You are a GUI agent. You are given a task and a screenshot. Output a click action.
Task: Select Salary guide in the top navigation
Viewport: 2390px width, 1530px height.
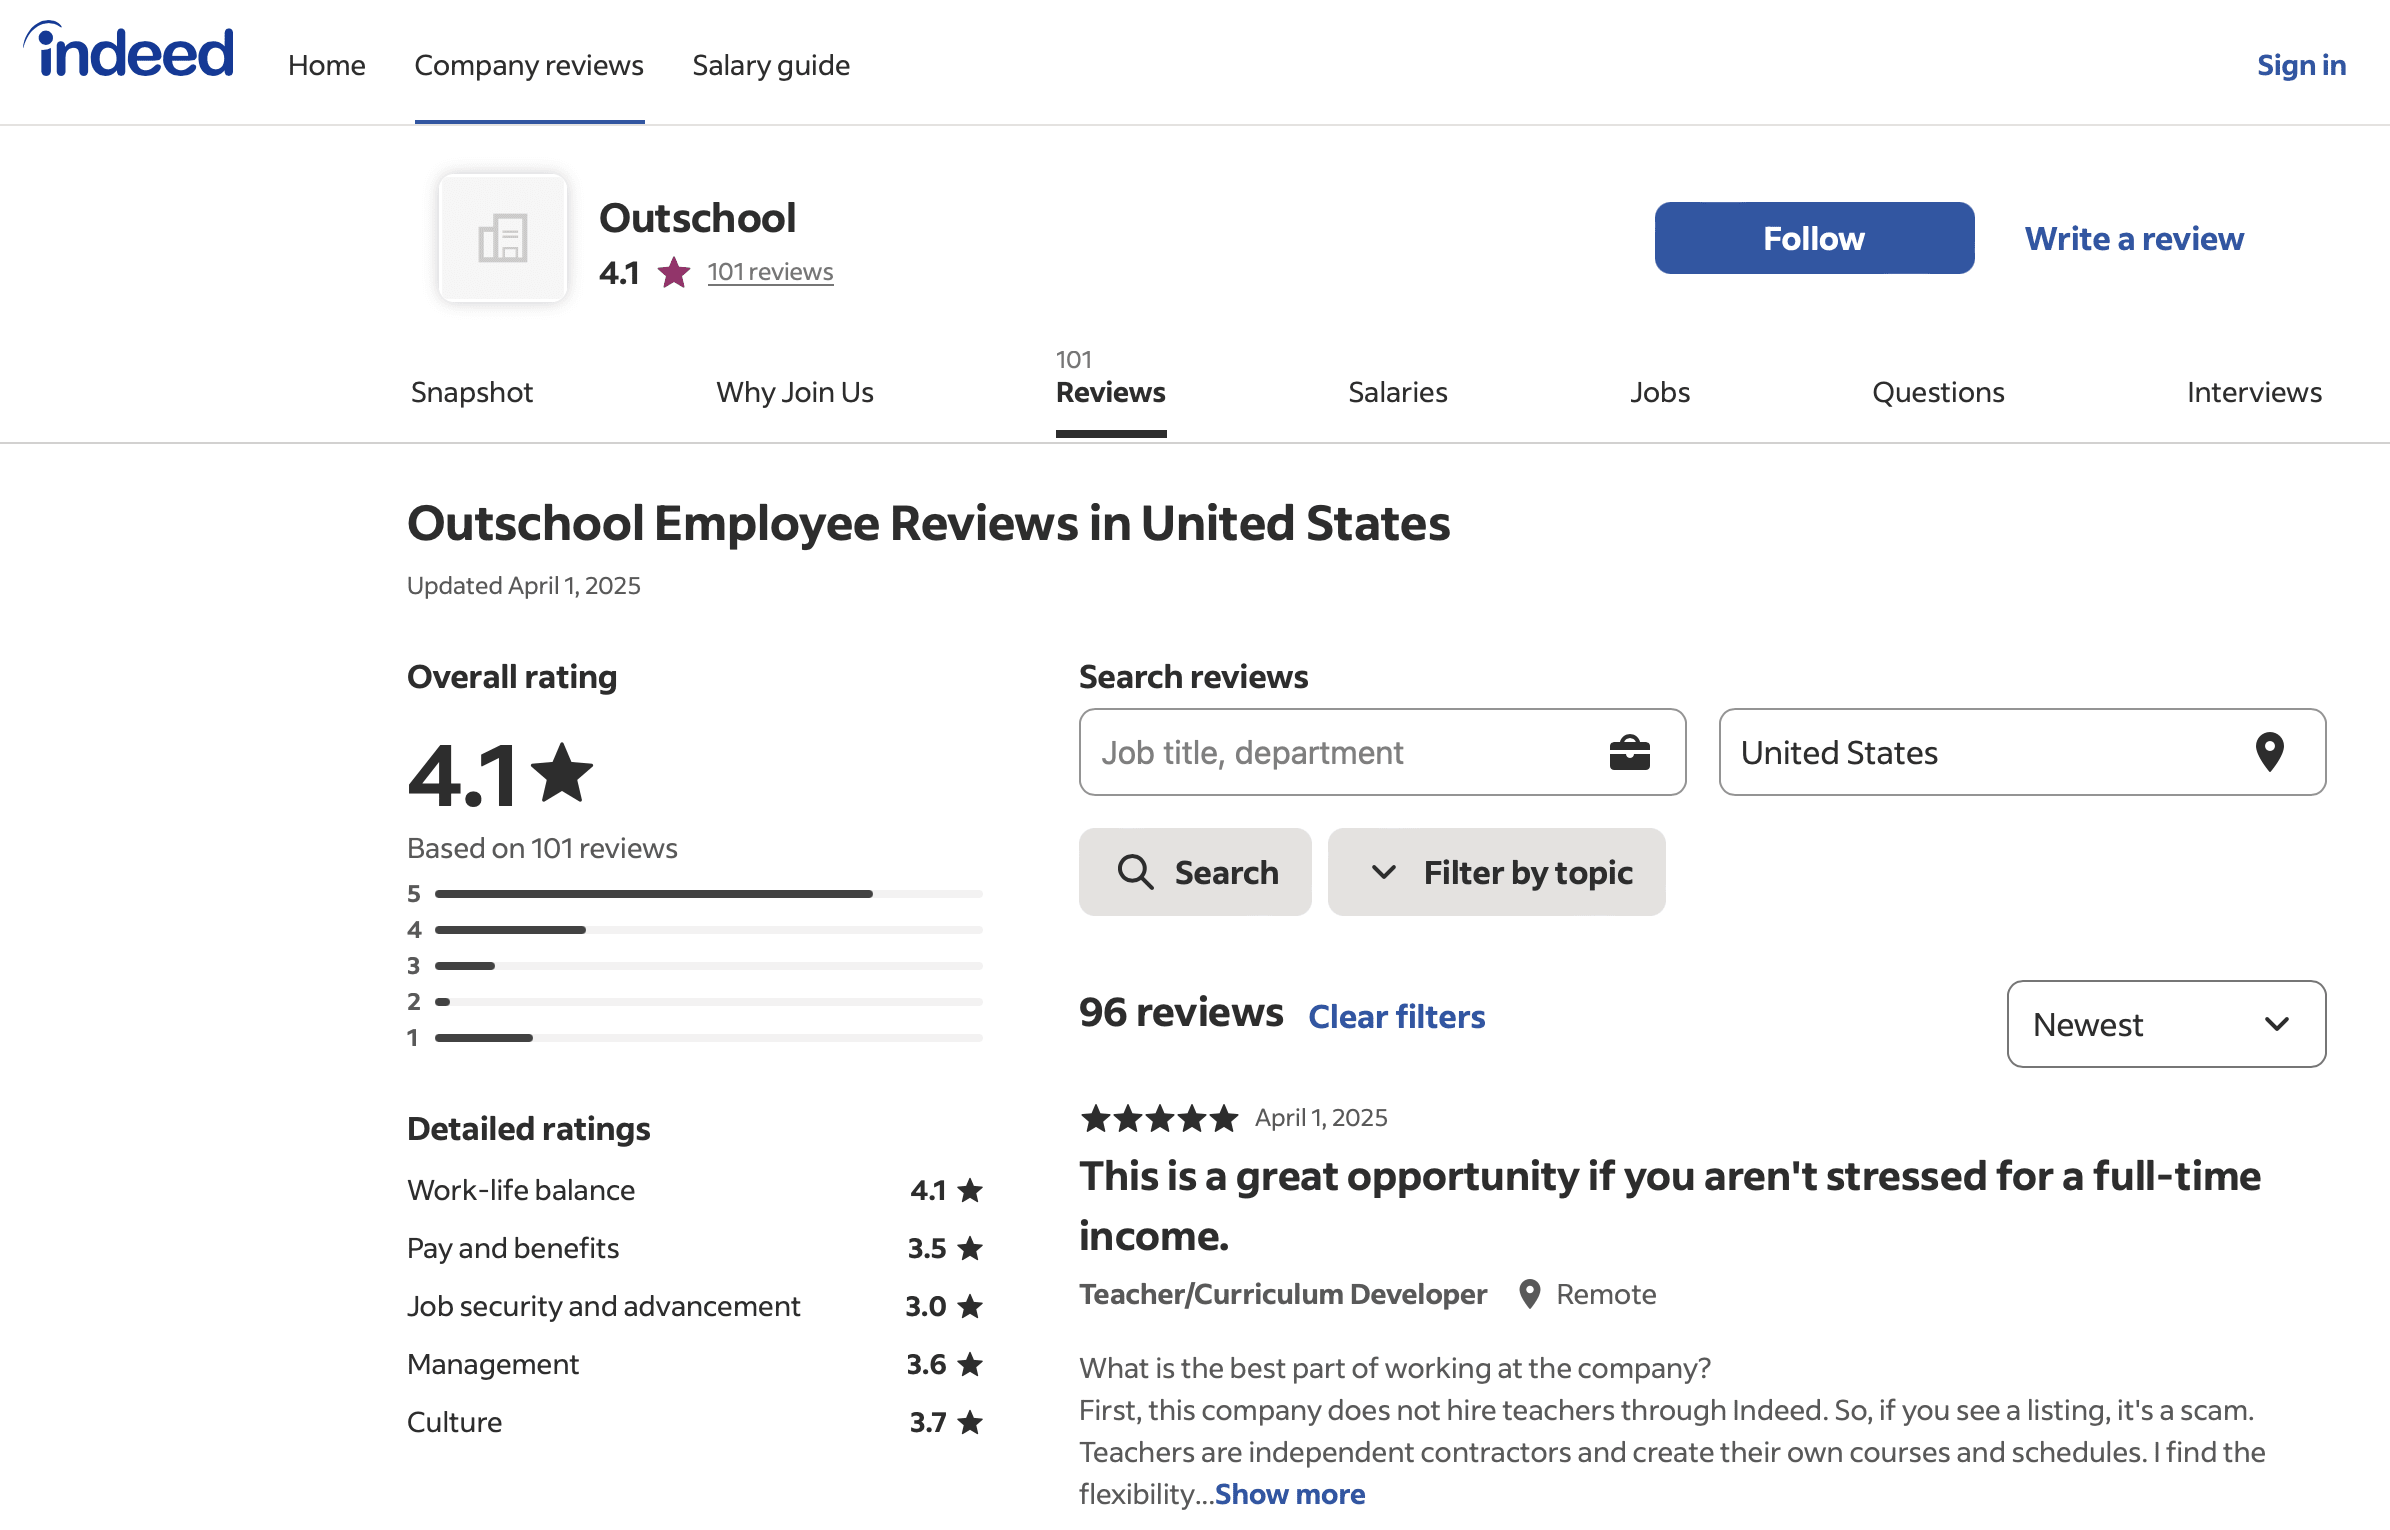[770, 64]
